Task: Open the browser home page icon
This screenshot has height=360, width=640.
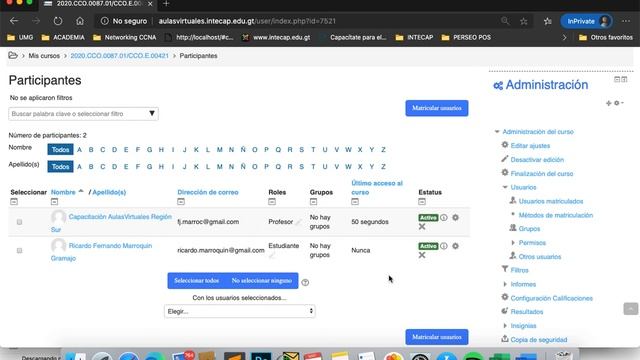Action: point(80,21)
